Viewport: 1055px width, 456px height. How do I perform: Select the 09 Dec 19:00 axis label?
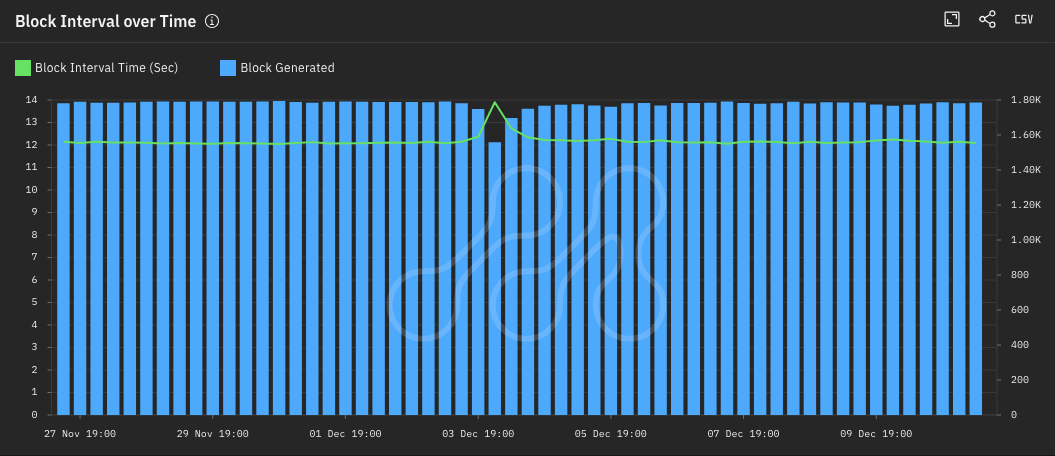[875, 434]
